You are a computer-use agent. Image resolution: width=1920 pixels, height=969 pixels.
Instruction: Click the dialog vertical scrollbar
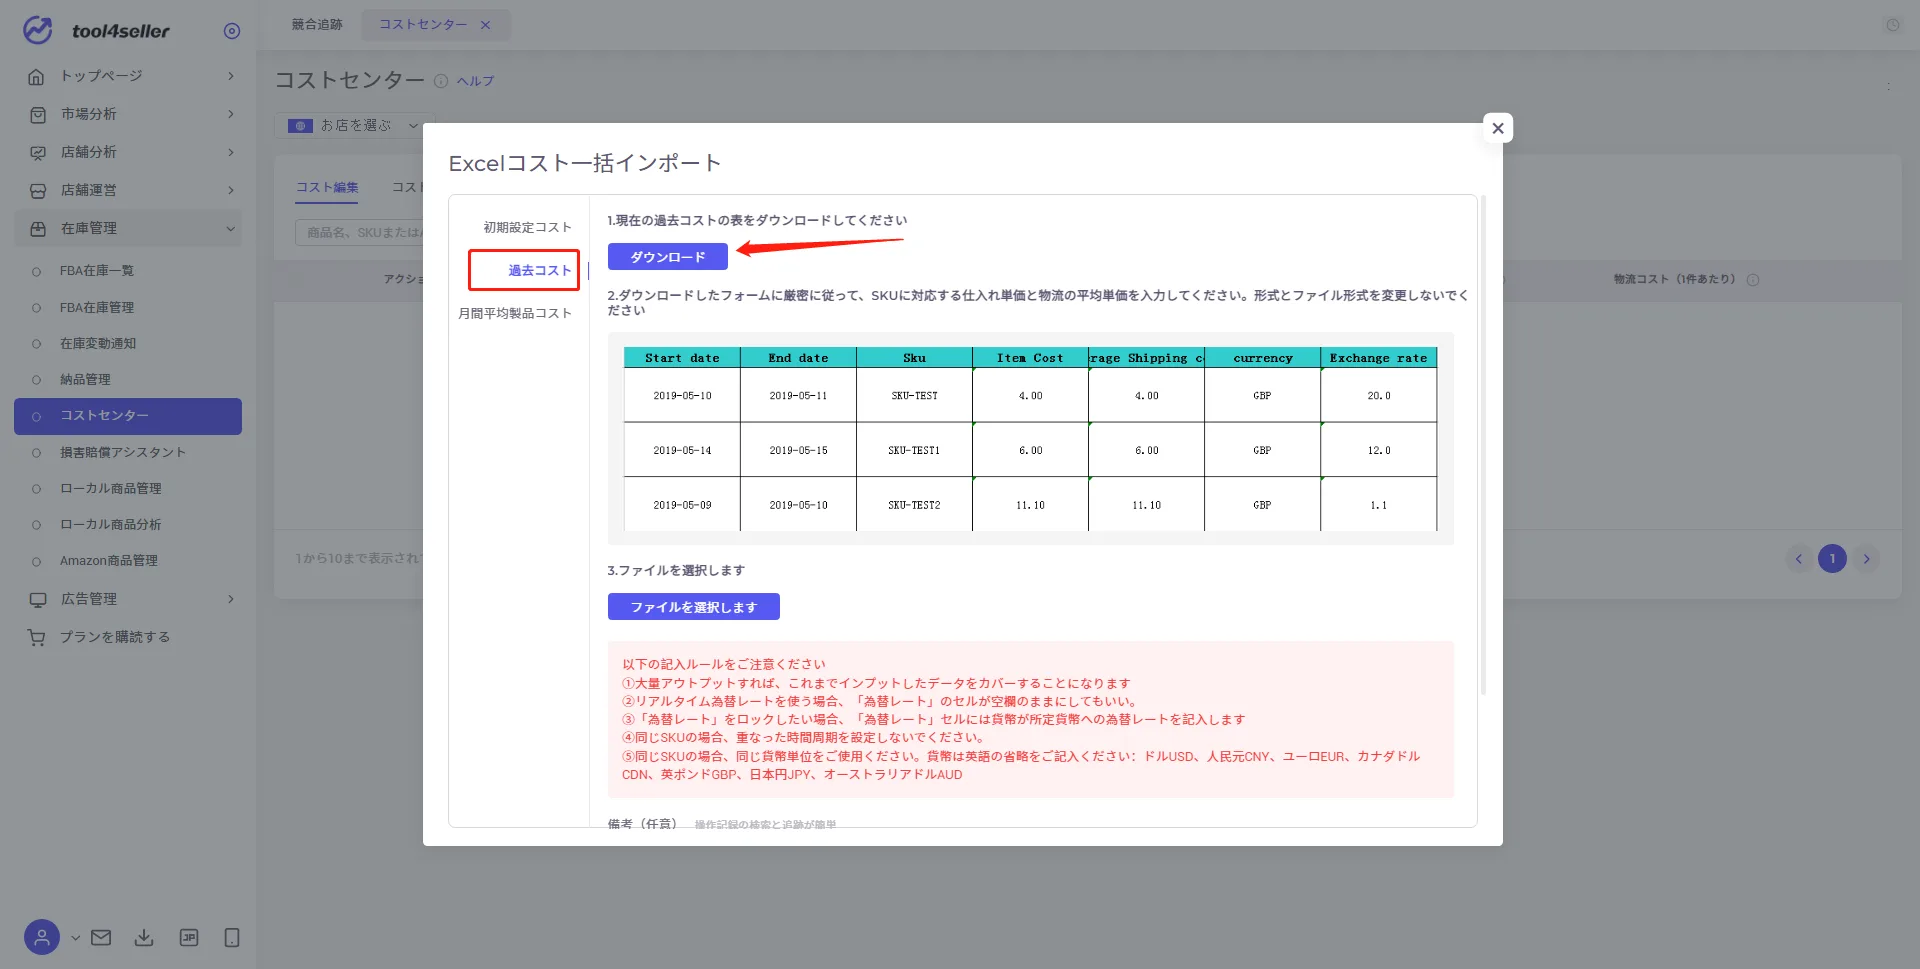pos(1483,445)
